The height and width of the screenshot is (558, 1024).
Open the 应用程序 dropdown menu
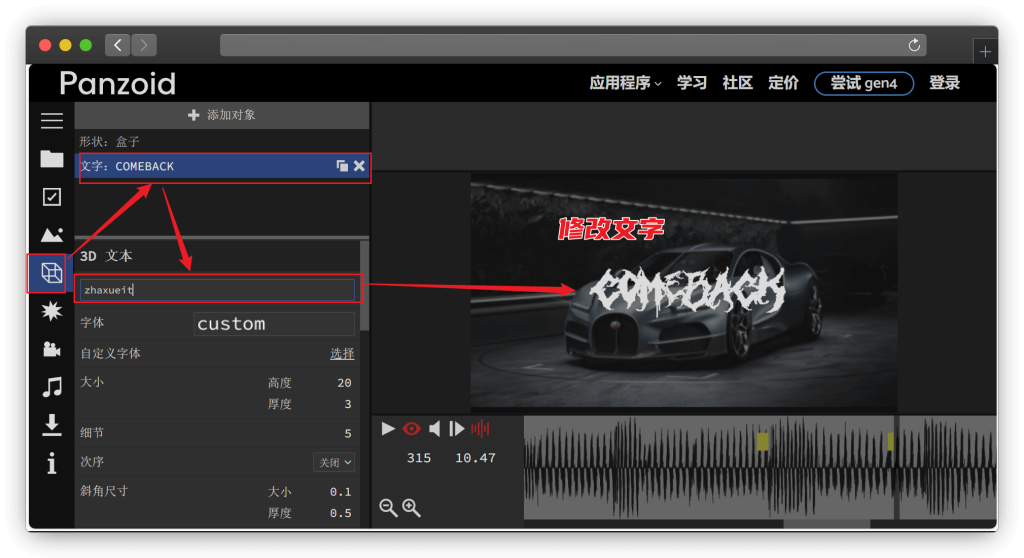tap(625, 83)
